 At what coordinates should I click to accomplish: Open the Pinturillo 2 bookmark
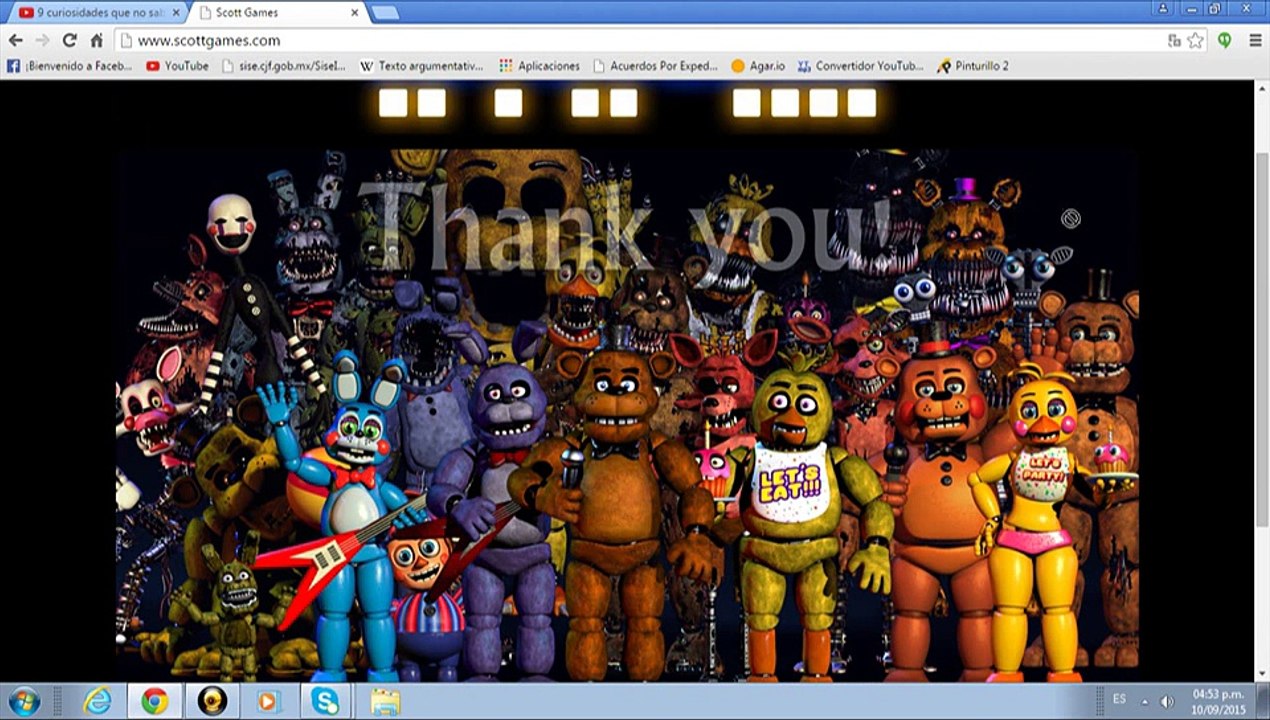pos(973,66)
